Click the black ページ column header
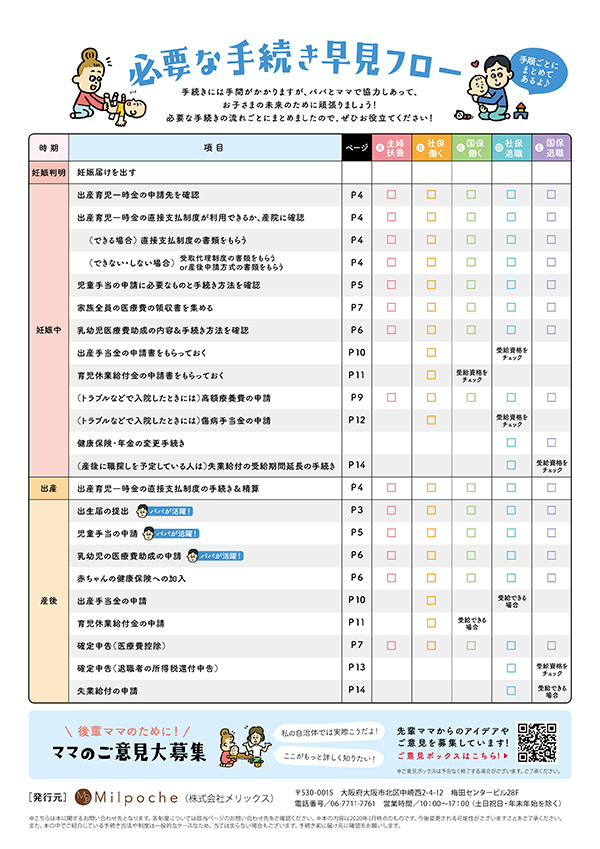This screenshot has height=849, width=600. pyautogui.click(x=357, y=148)
